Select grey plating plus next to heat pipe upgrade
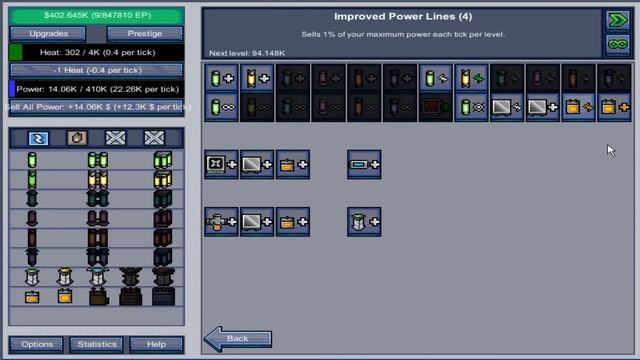 pos(257,222)
